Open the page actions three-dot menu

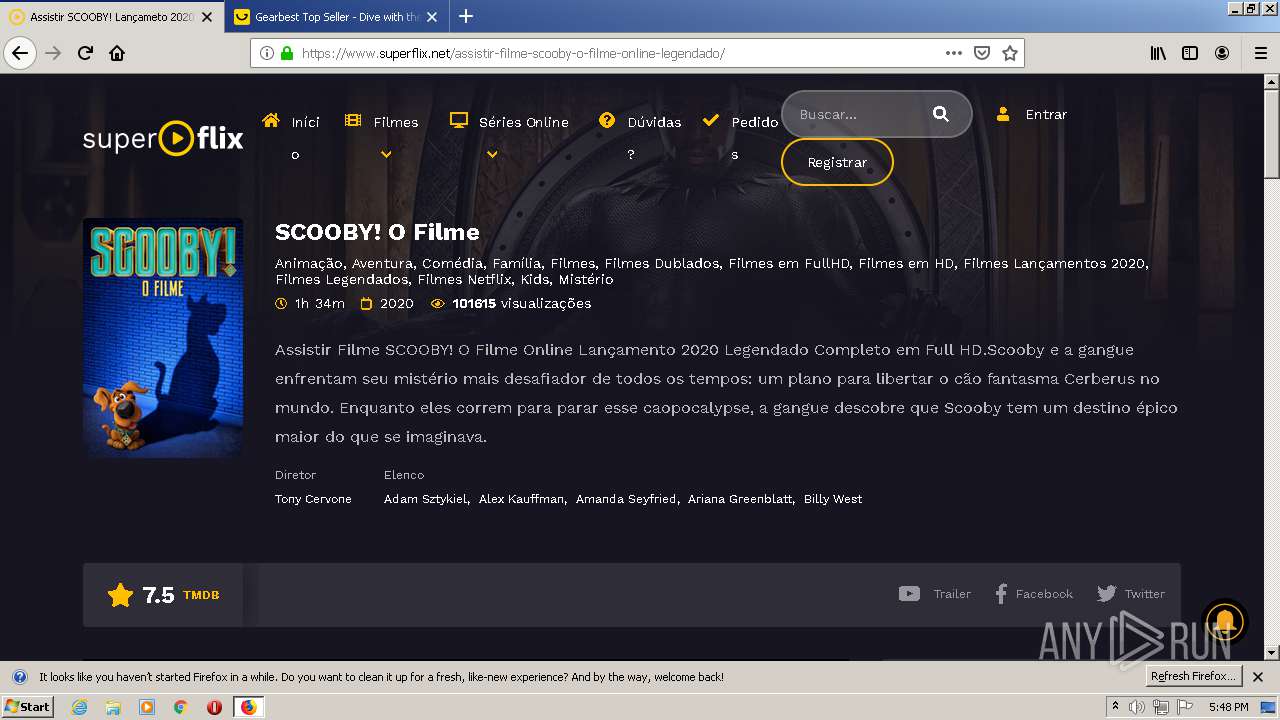pyautogui.click(x=953, y=53)
